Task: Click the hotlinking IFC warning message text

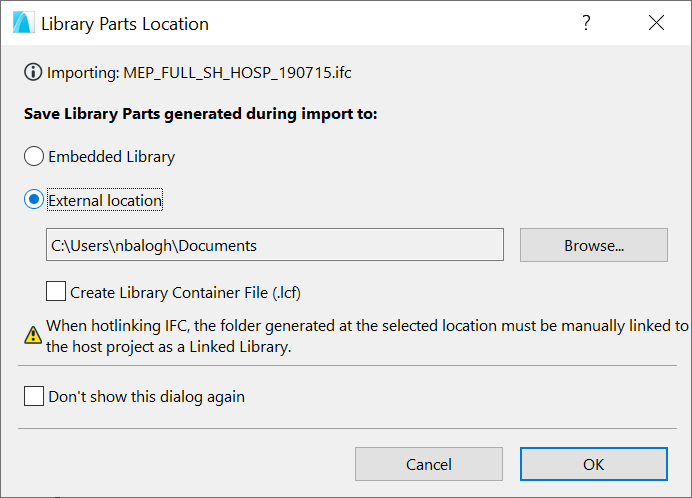Action: click(x=367, y=335)
